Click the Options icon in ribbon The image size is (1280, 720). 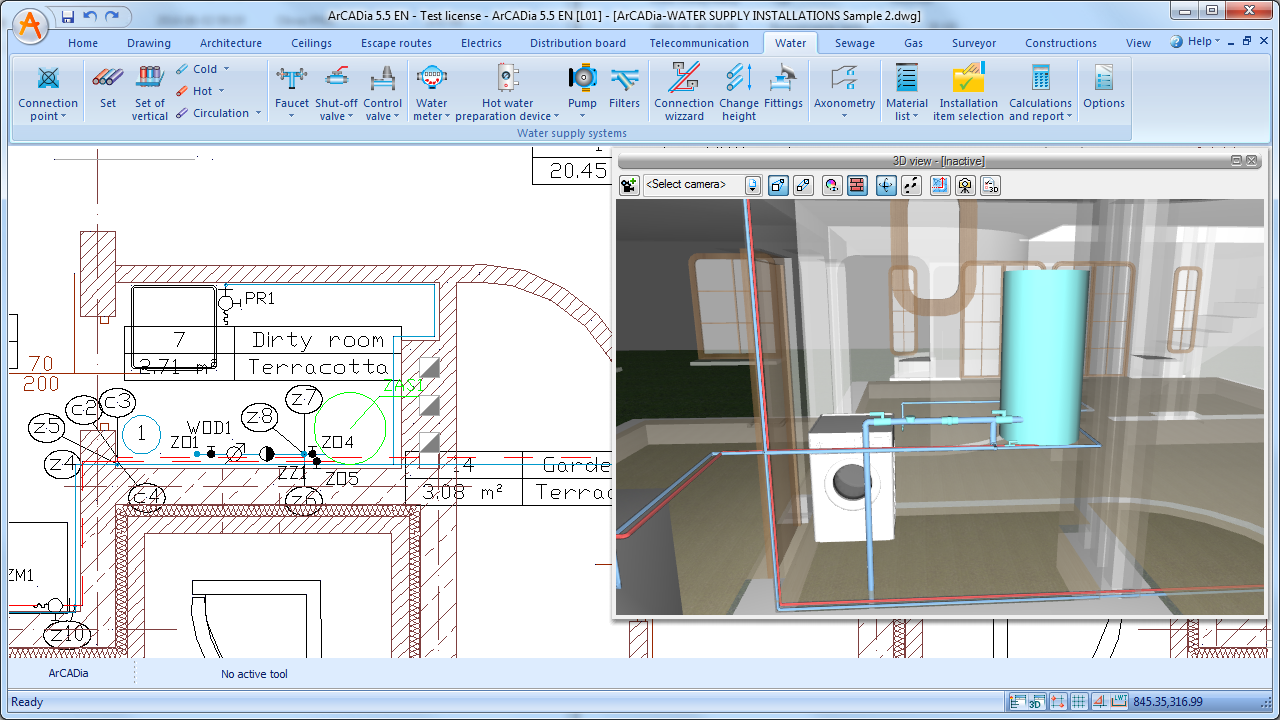click(1103, 88)
